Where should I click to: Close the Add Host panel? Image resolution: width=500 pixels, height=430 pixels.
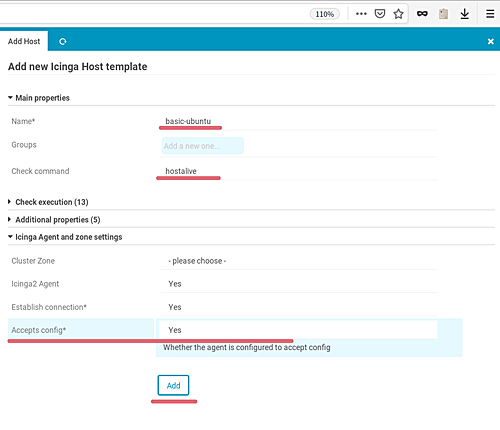pyautogui.click(x=491, y=41)
